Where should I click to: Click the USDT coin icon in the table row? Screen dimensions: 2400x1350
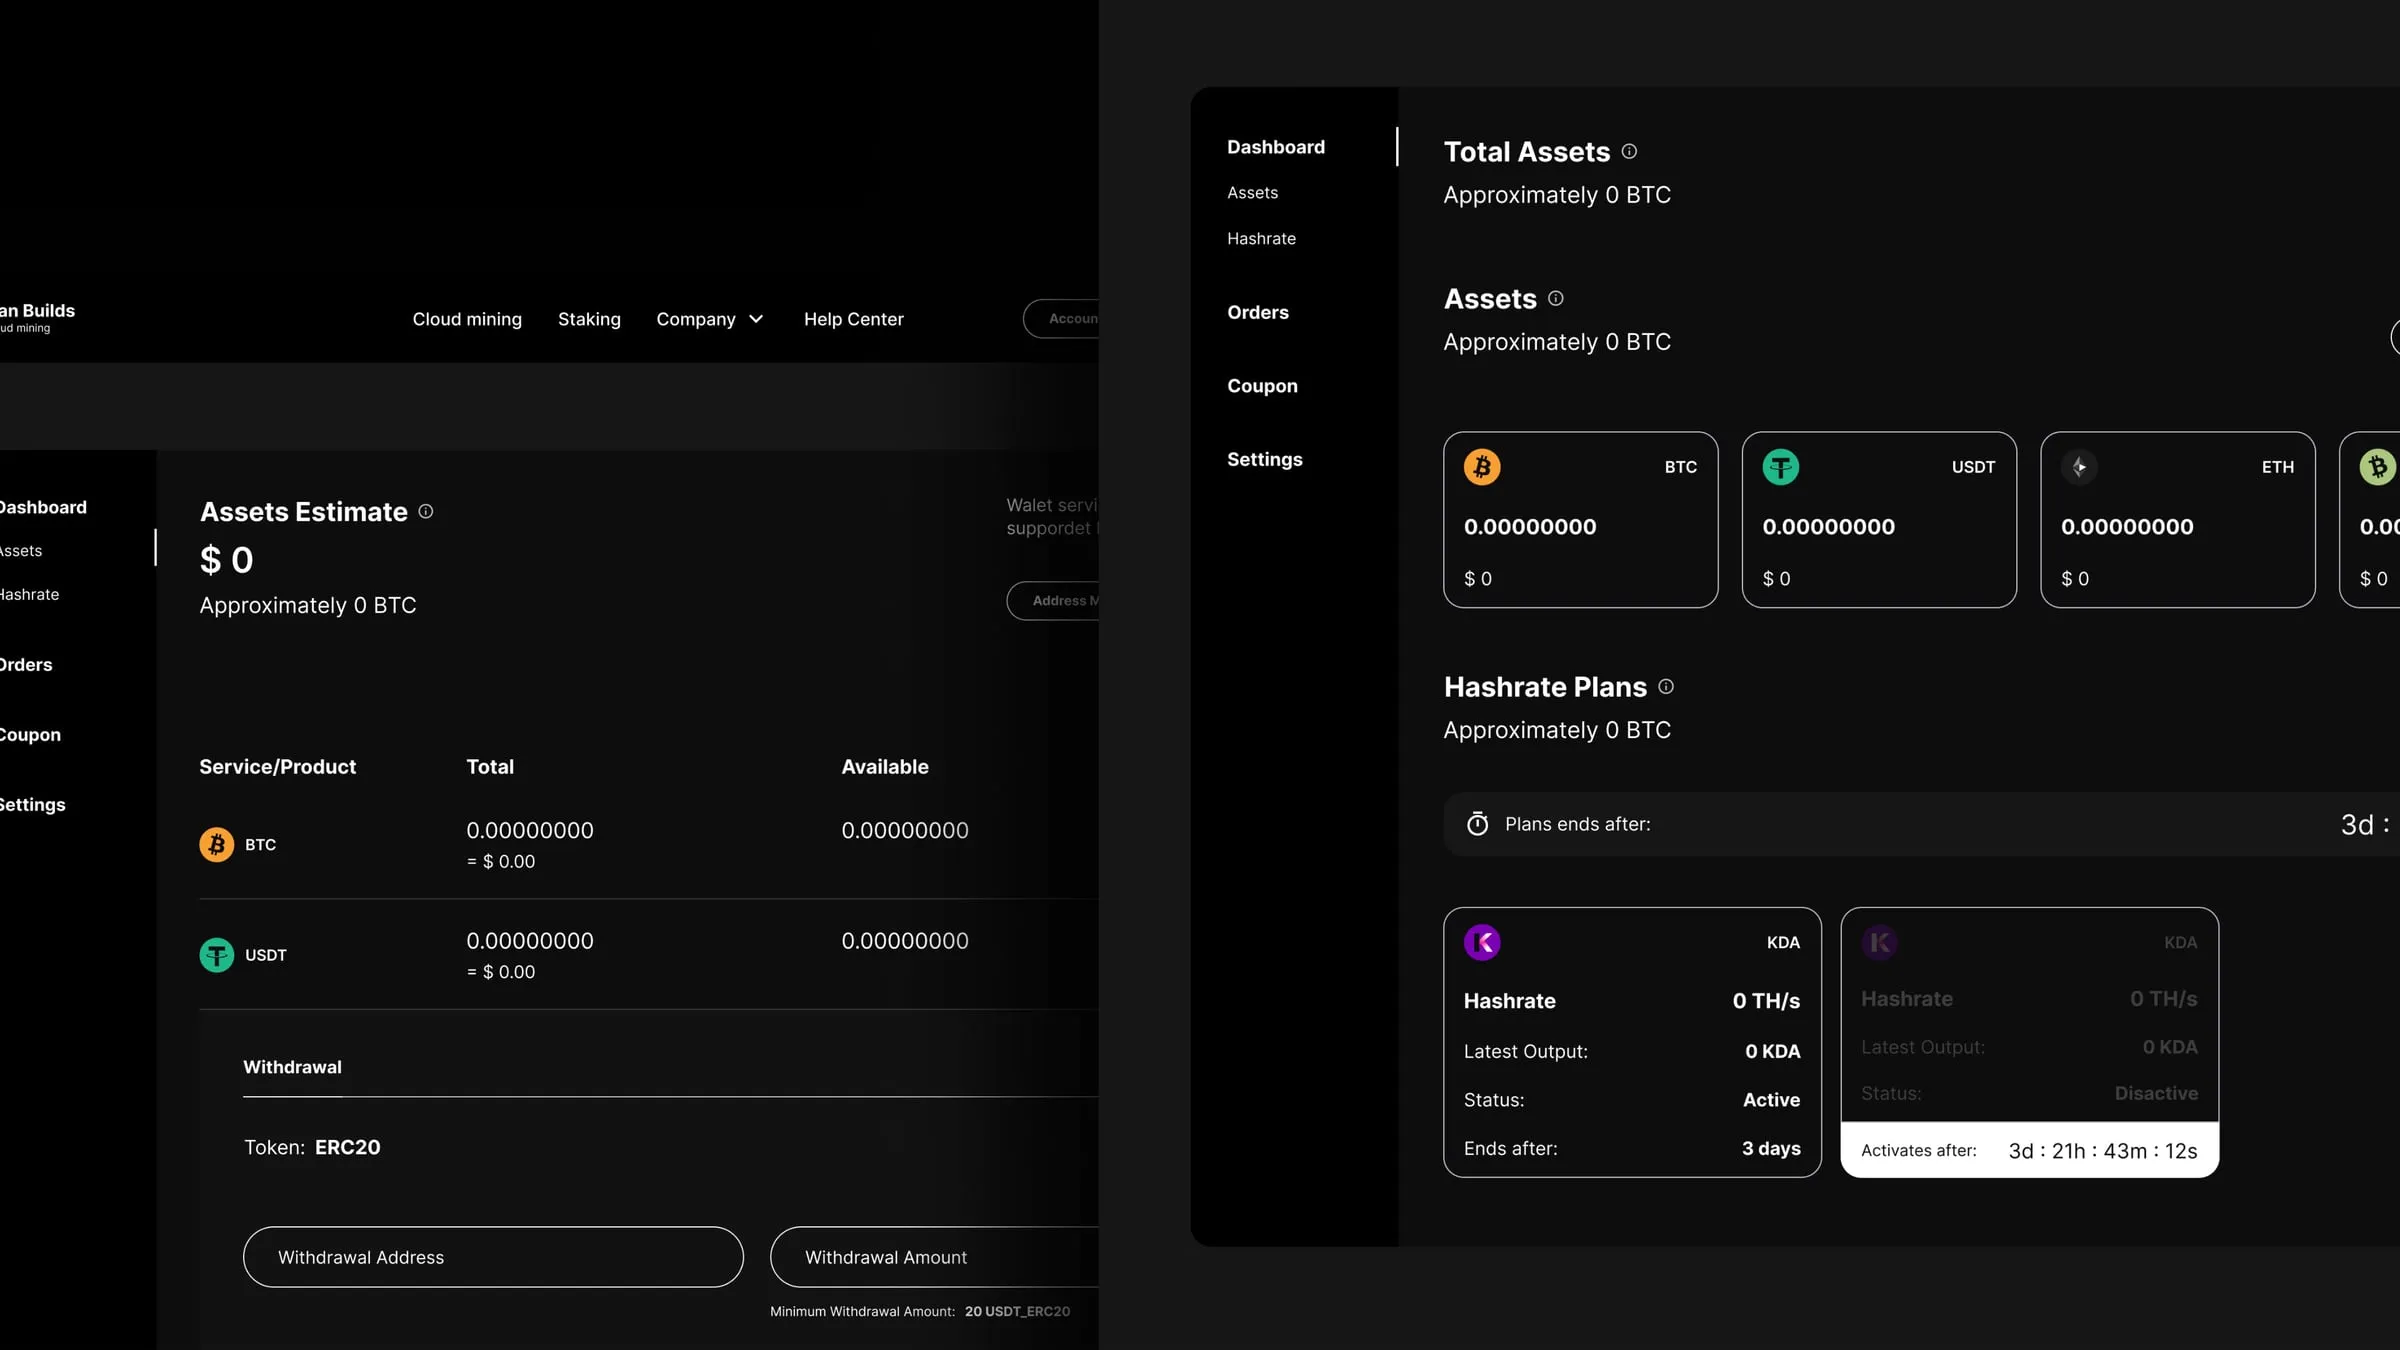[x=217, y=955]
